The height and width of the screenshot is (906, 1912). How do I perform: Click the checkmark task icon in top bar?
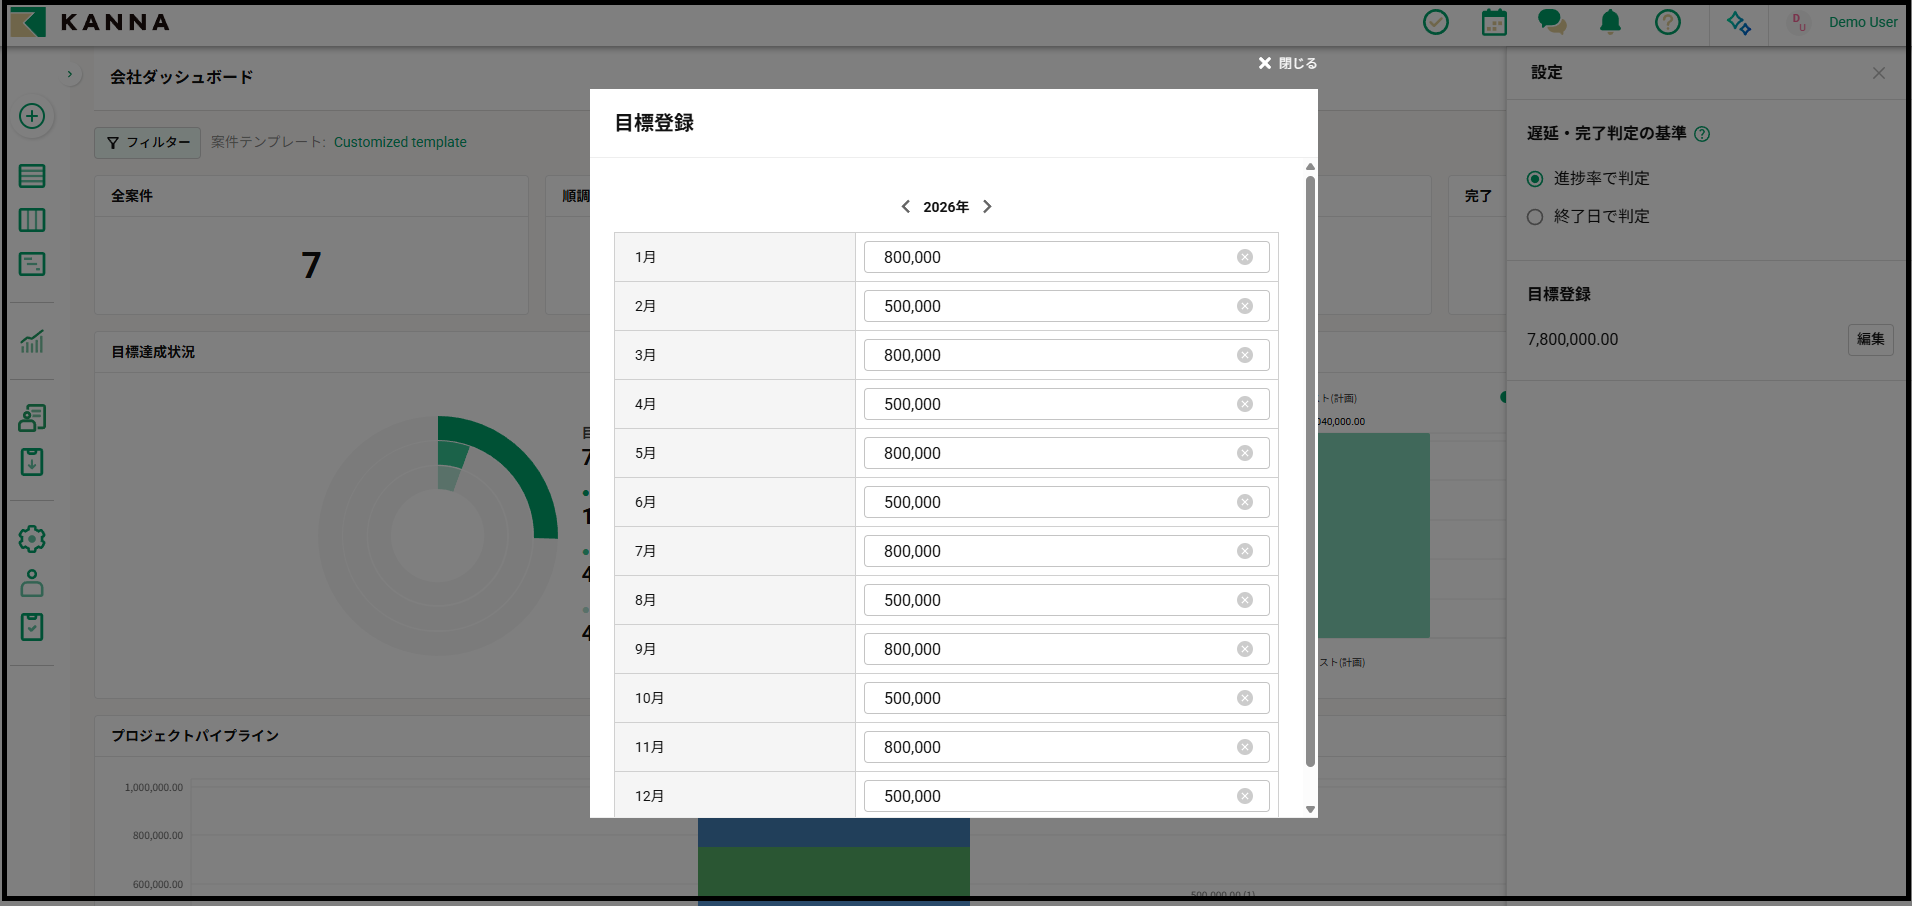point(1436,22)
